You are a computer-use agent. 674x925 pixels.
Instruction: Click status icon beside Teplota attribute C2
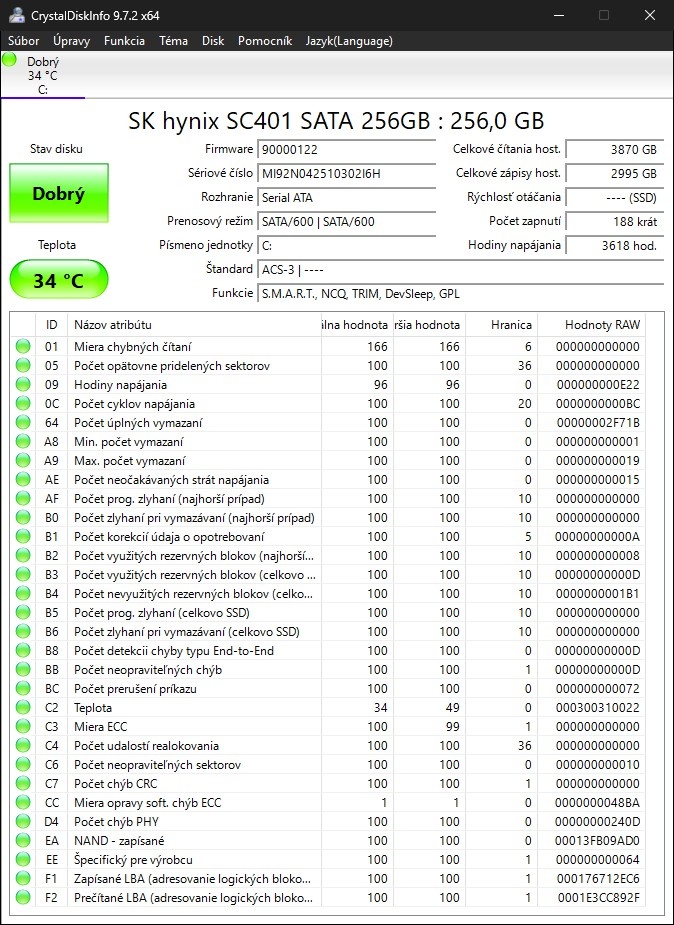point(23,707)
